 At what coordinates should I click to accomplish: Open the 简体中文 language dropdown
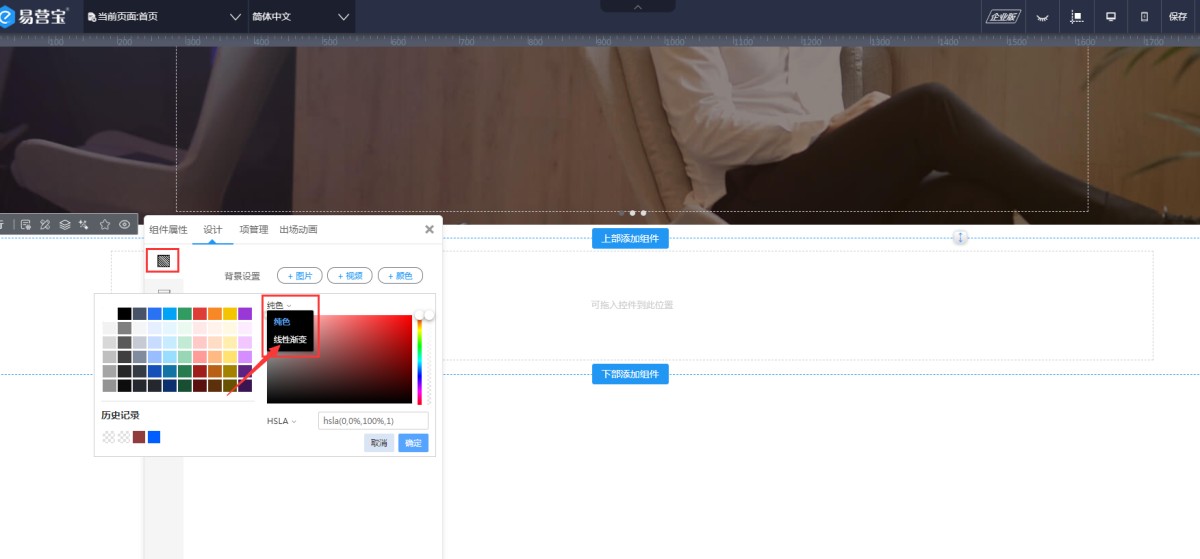click(302, 17)
